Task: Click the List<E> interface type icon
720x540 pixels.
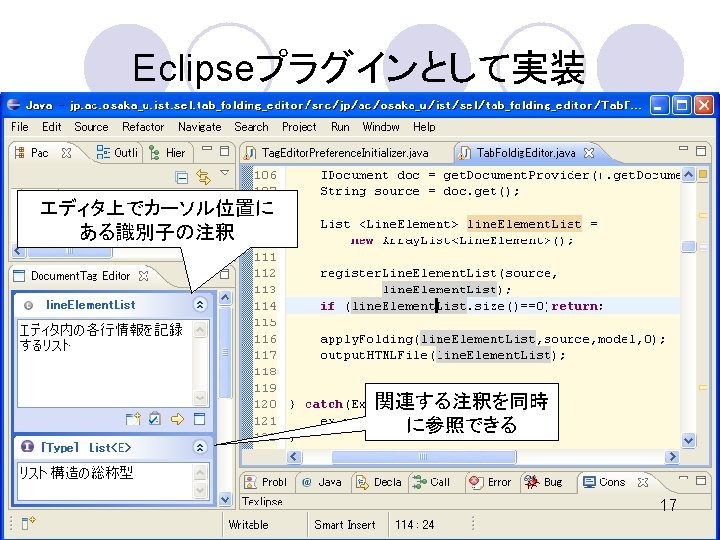Action: coord(28,446)
